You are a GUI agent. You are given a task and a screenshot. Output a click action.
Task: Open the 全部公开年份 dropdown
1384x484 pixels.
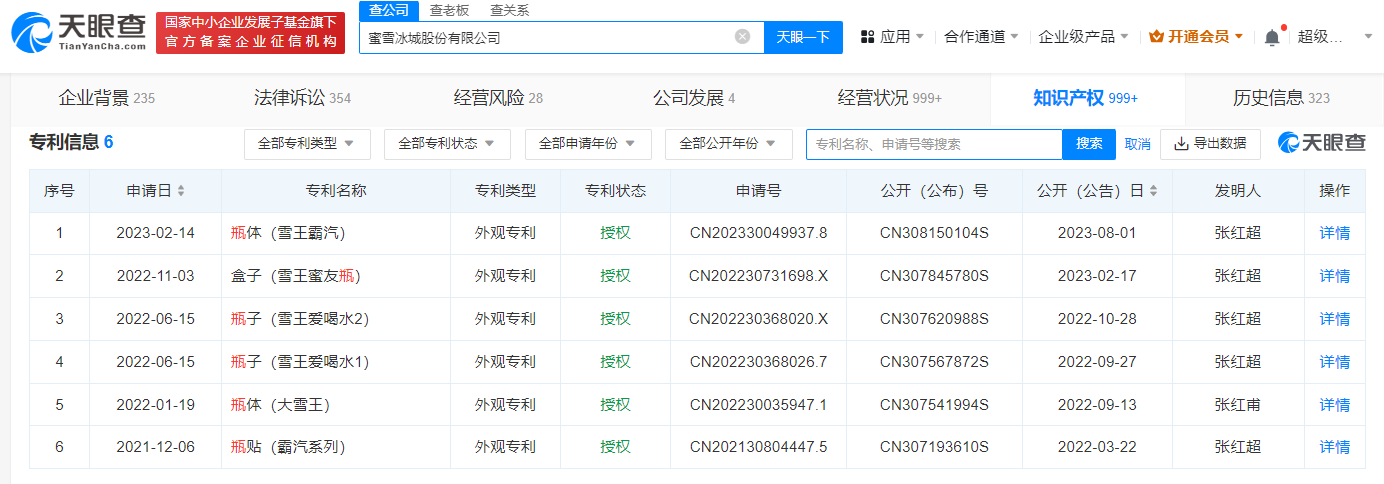tap(728, 144)
